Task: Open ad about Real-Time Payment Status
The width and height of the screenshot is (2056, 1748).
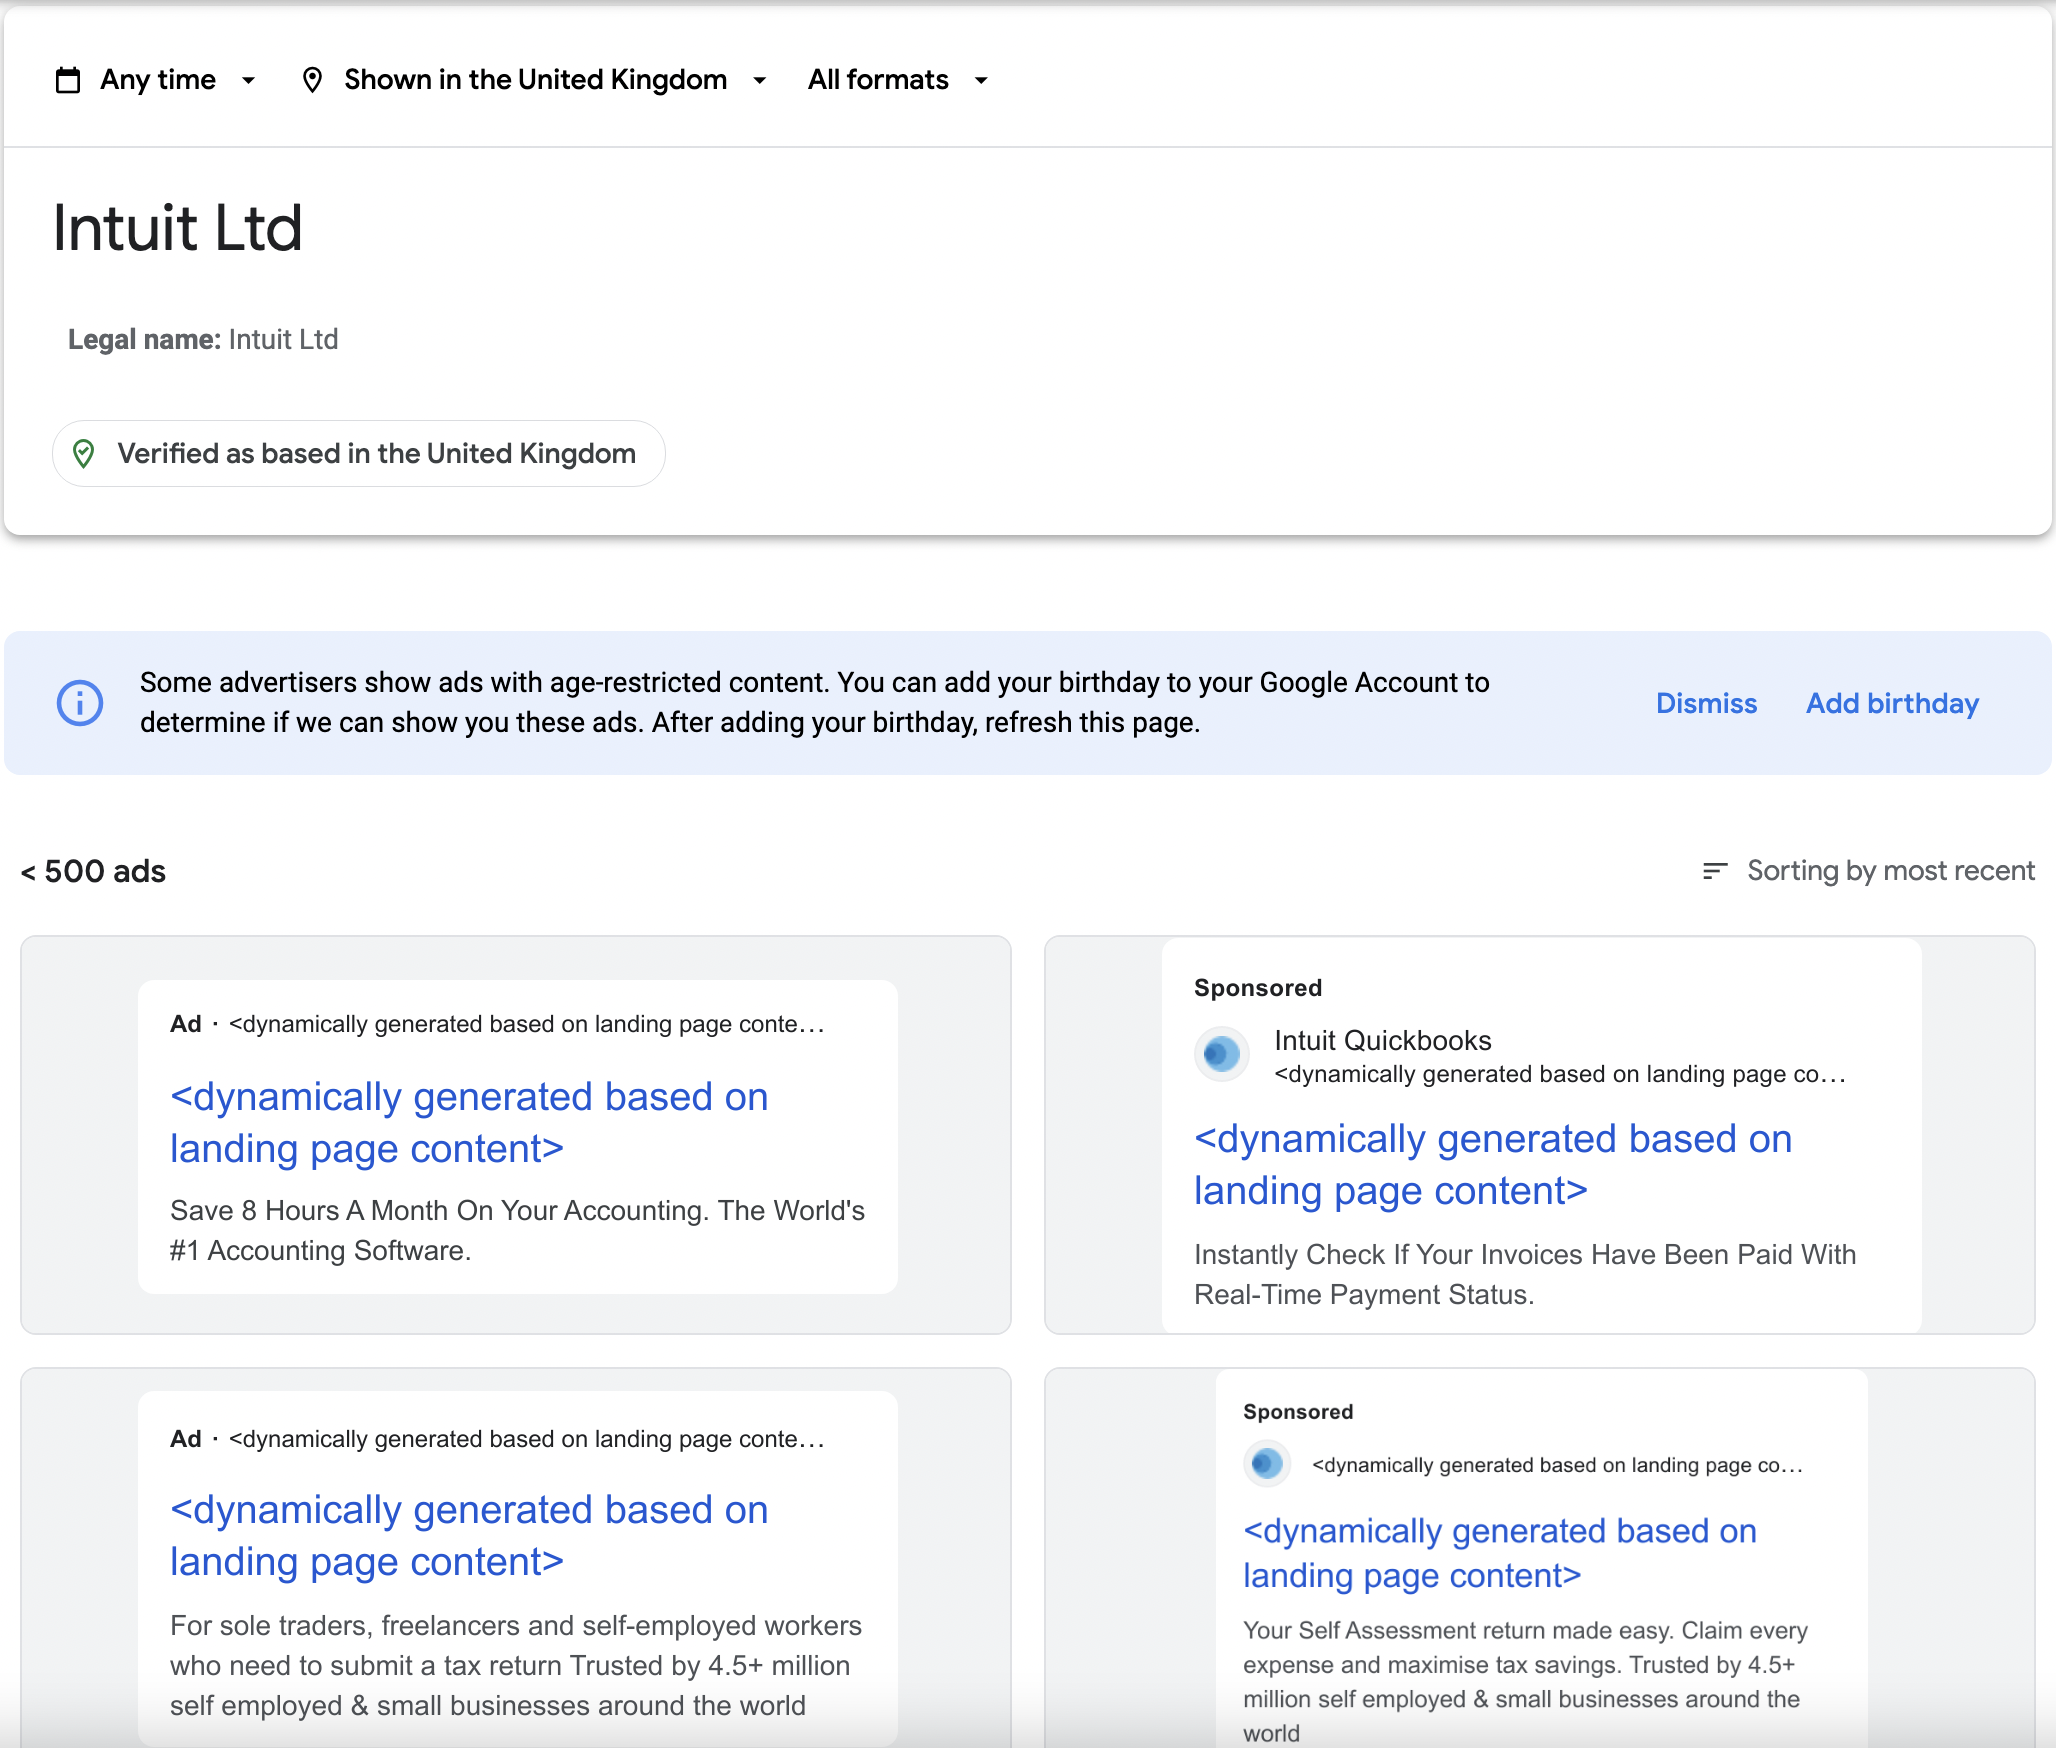Action: (x=1524, y=1274)
